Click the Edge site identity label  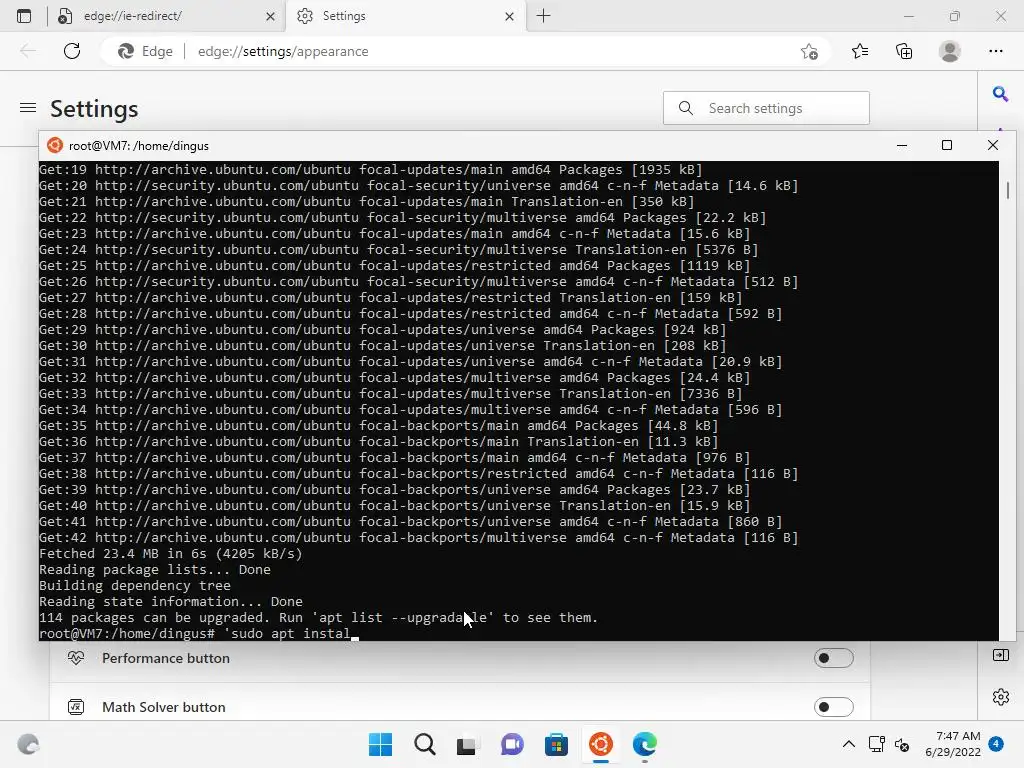click(x=146, y=51)
